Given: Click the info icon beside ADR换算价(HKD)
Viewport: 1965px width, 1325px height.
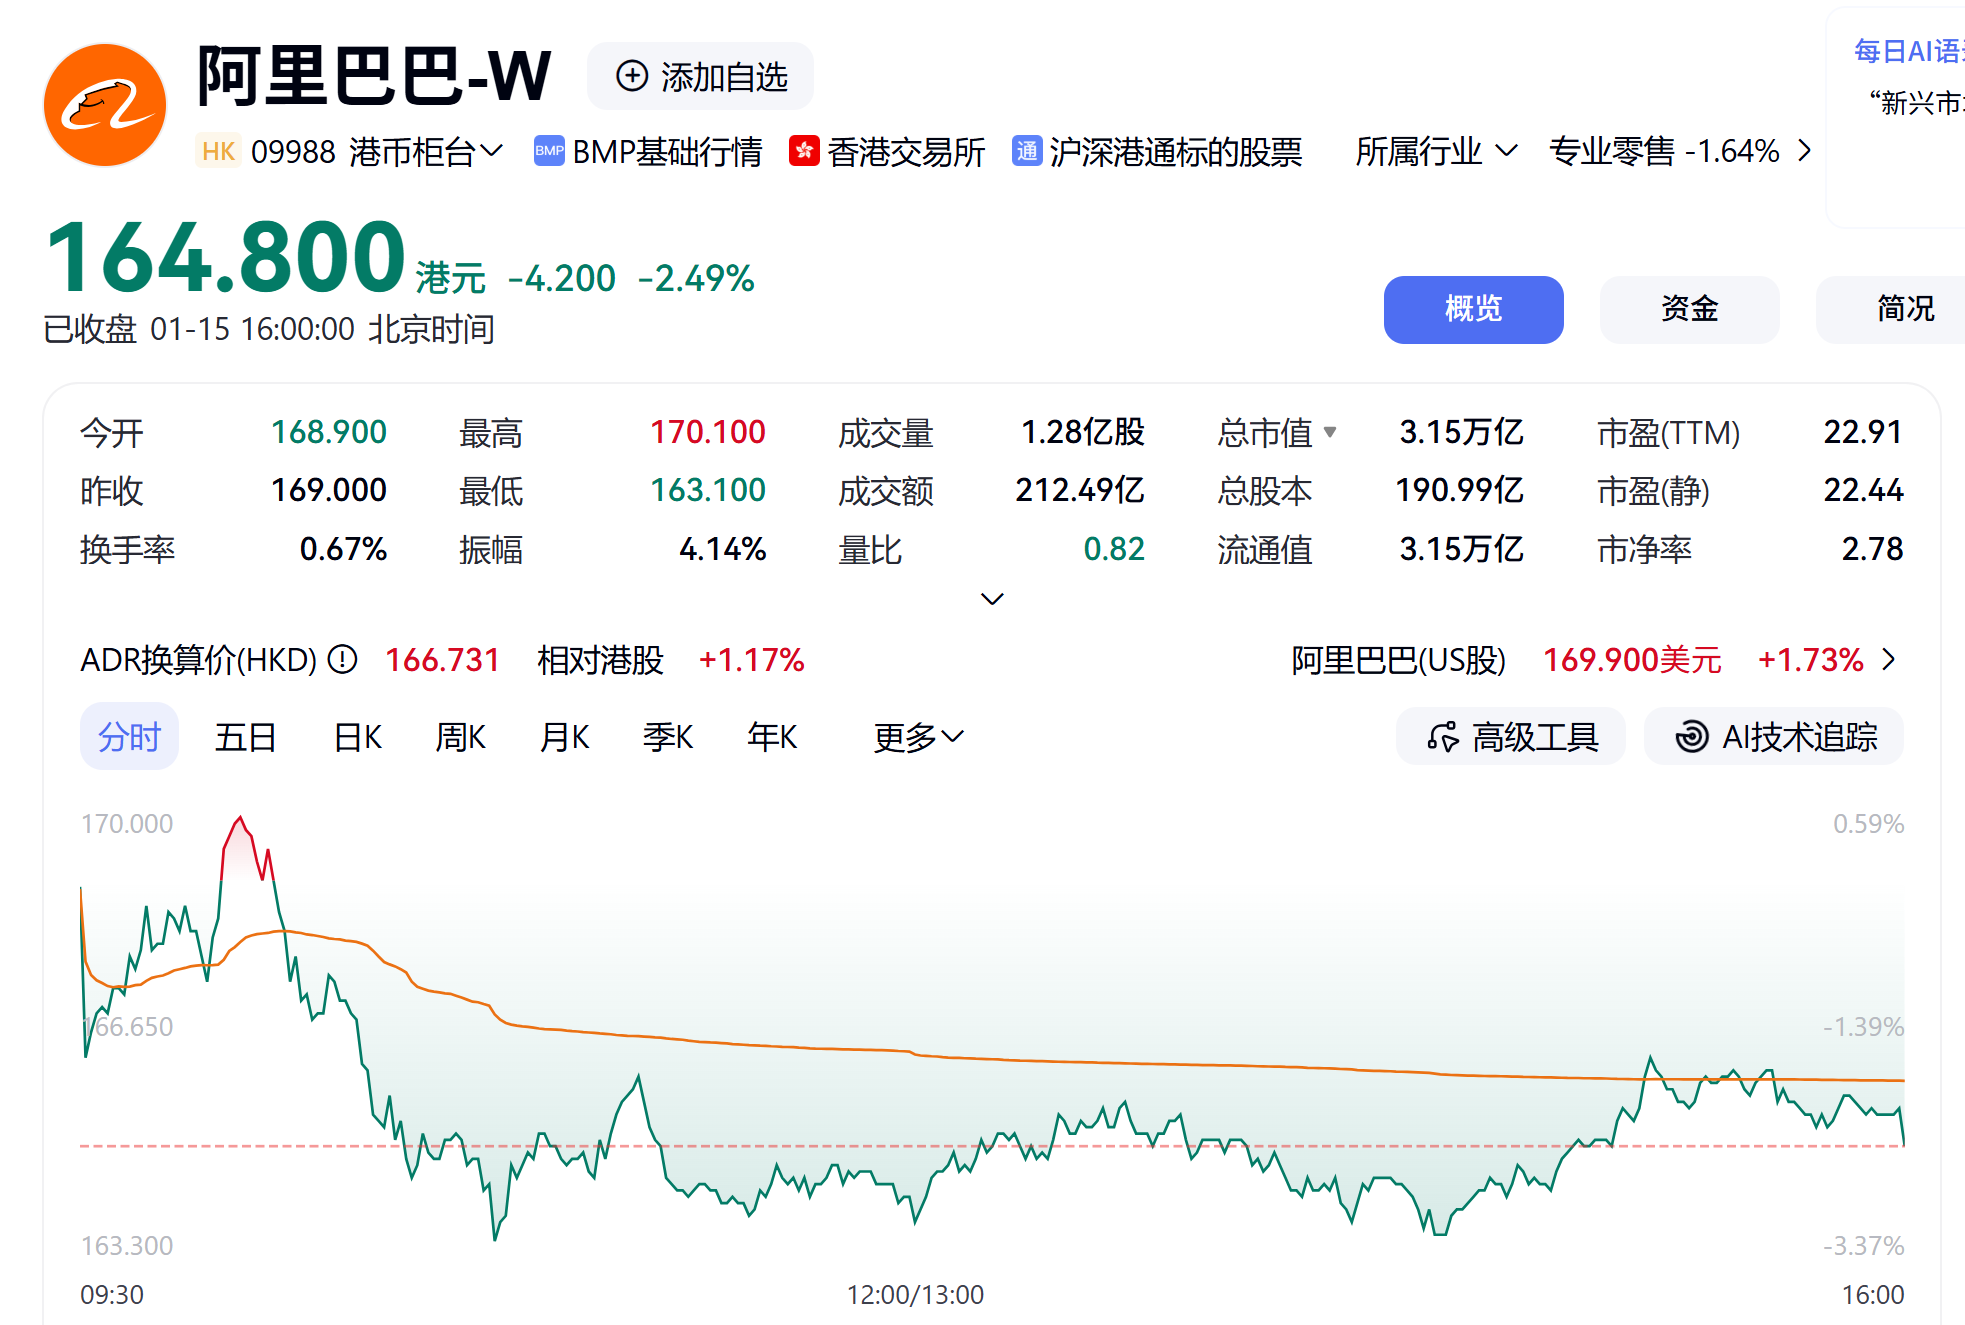Looking at the screenshot, I should [x=342, y=659].
